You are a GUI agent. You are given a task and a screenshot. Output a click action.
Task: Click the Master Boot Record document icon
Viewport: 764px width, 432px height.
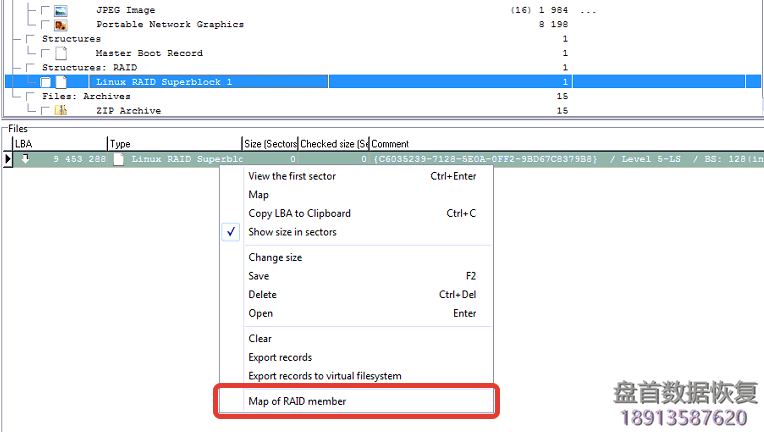tap(61, 53)
